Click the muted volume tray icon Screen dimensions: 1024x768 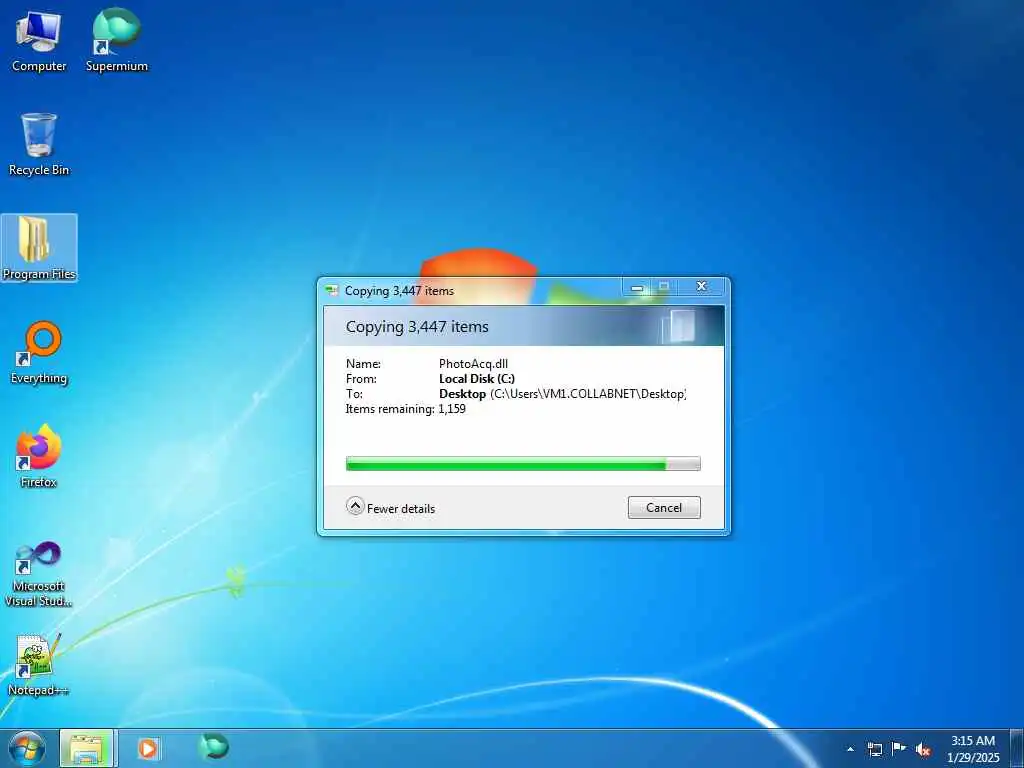pyautogui.click(x=923, y=750)
